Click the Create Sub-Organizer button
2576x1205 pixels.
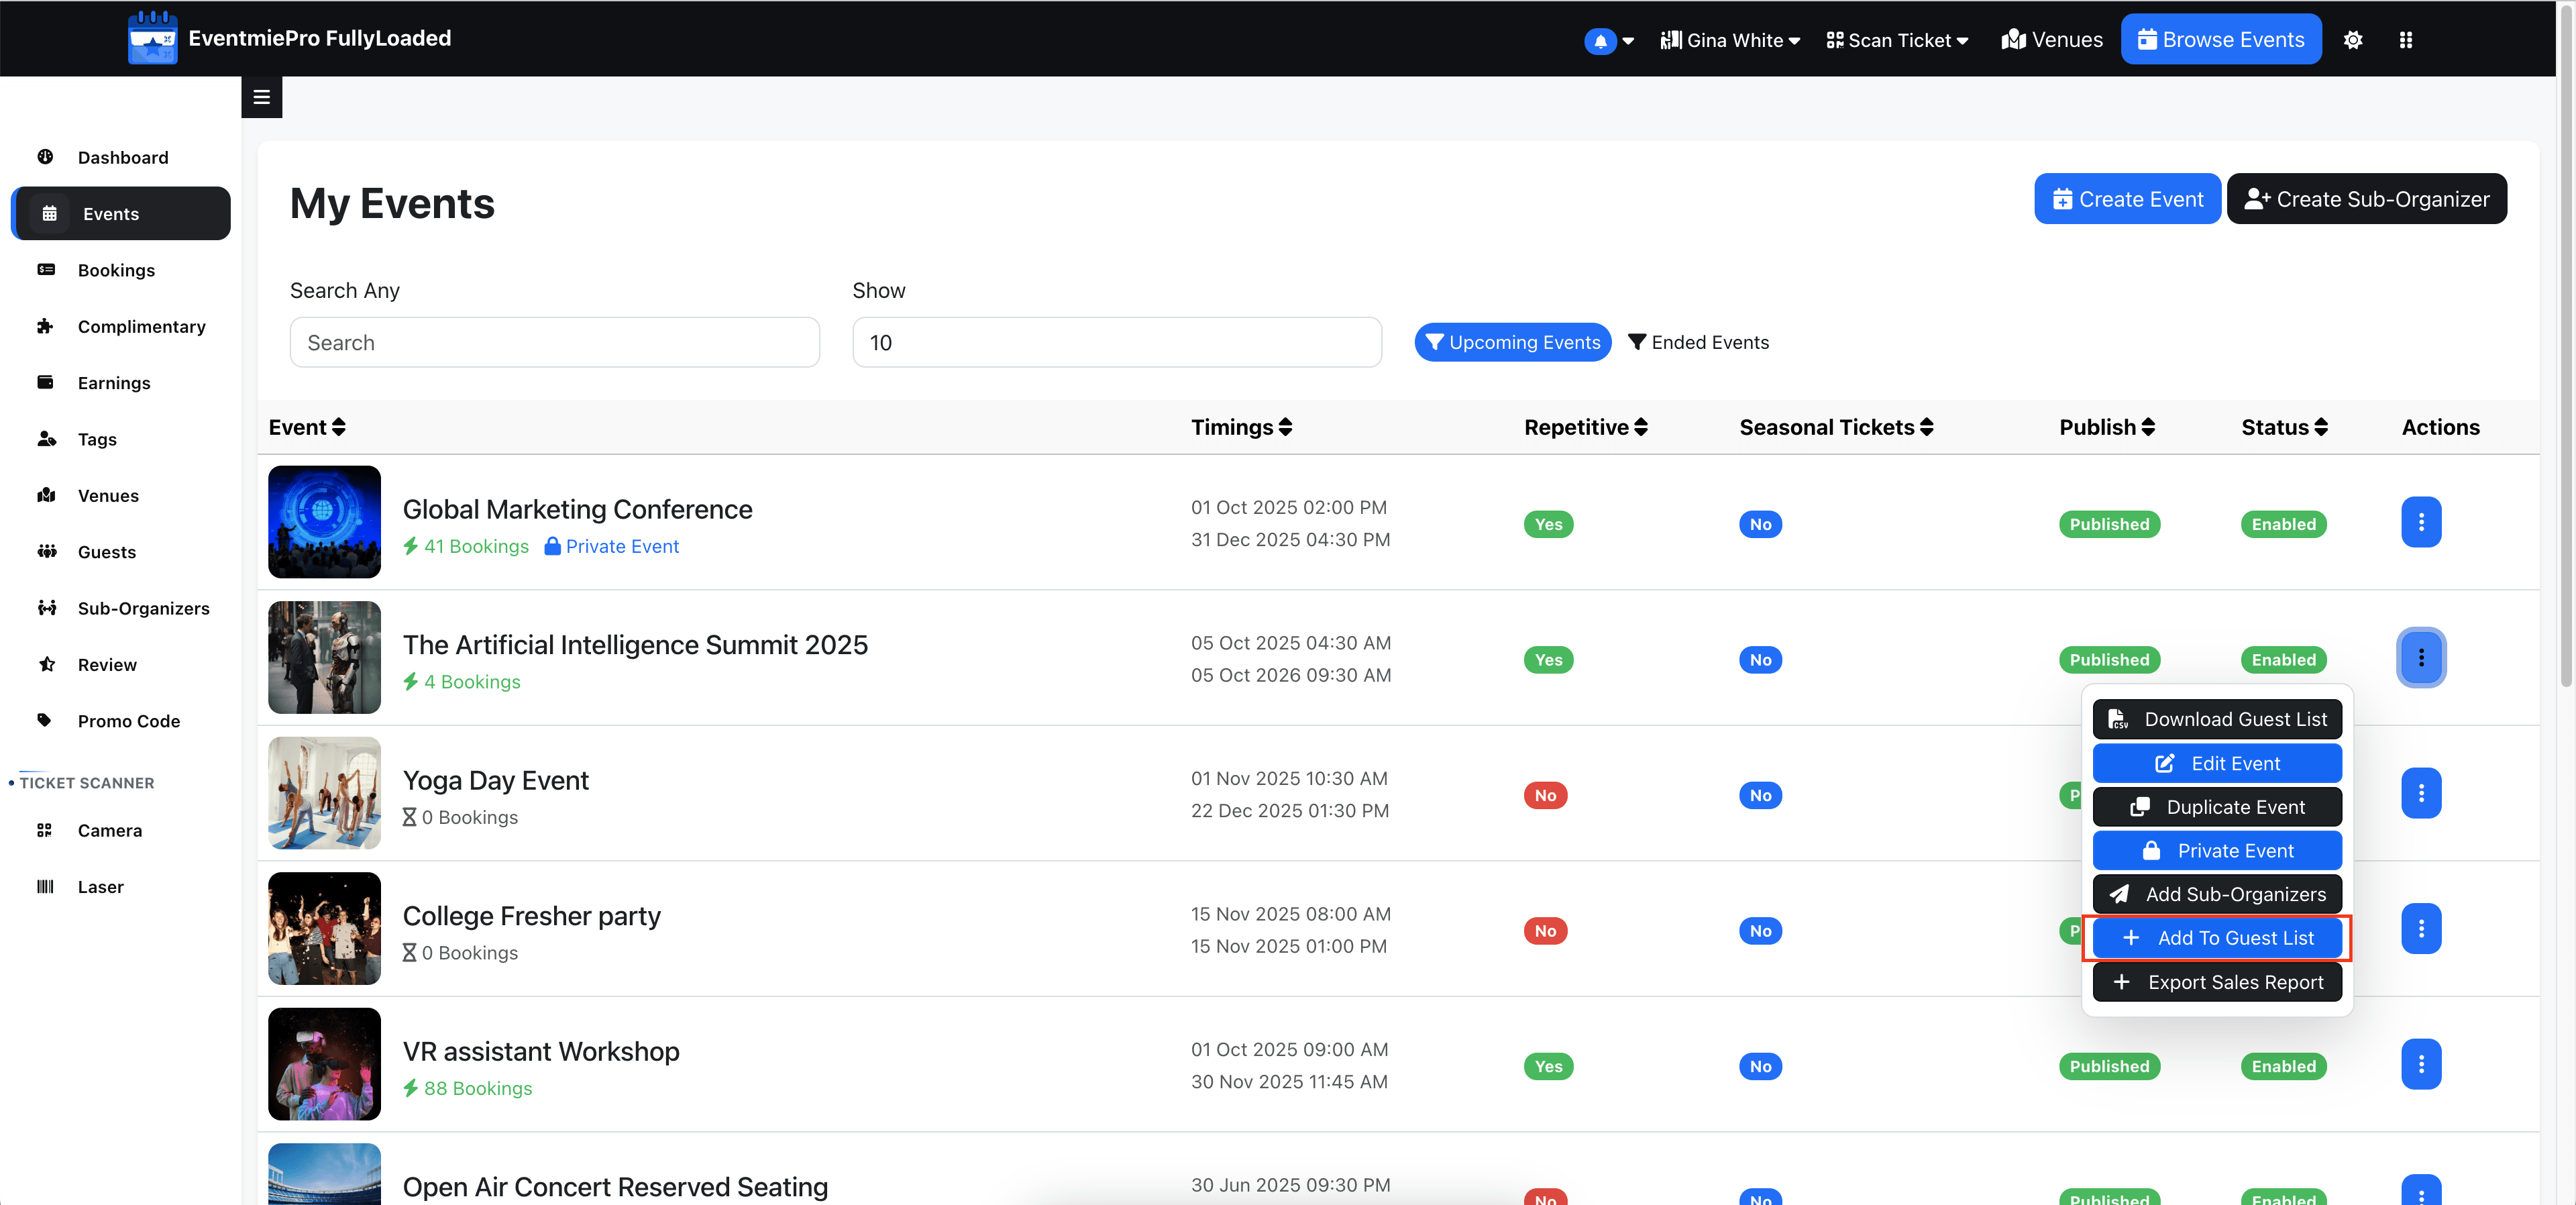click(2366, 199)
